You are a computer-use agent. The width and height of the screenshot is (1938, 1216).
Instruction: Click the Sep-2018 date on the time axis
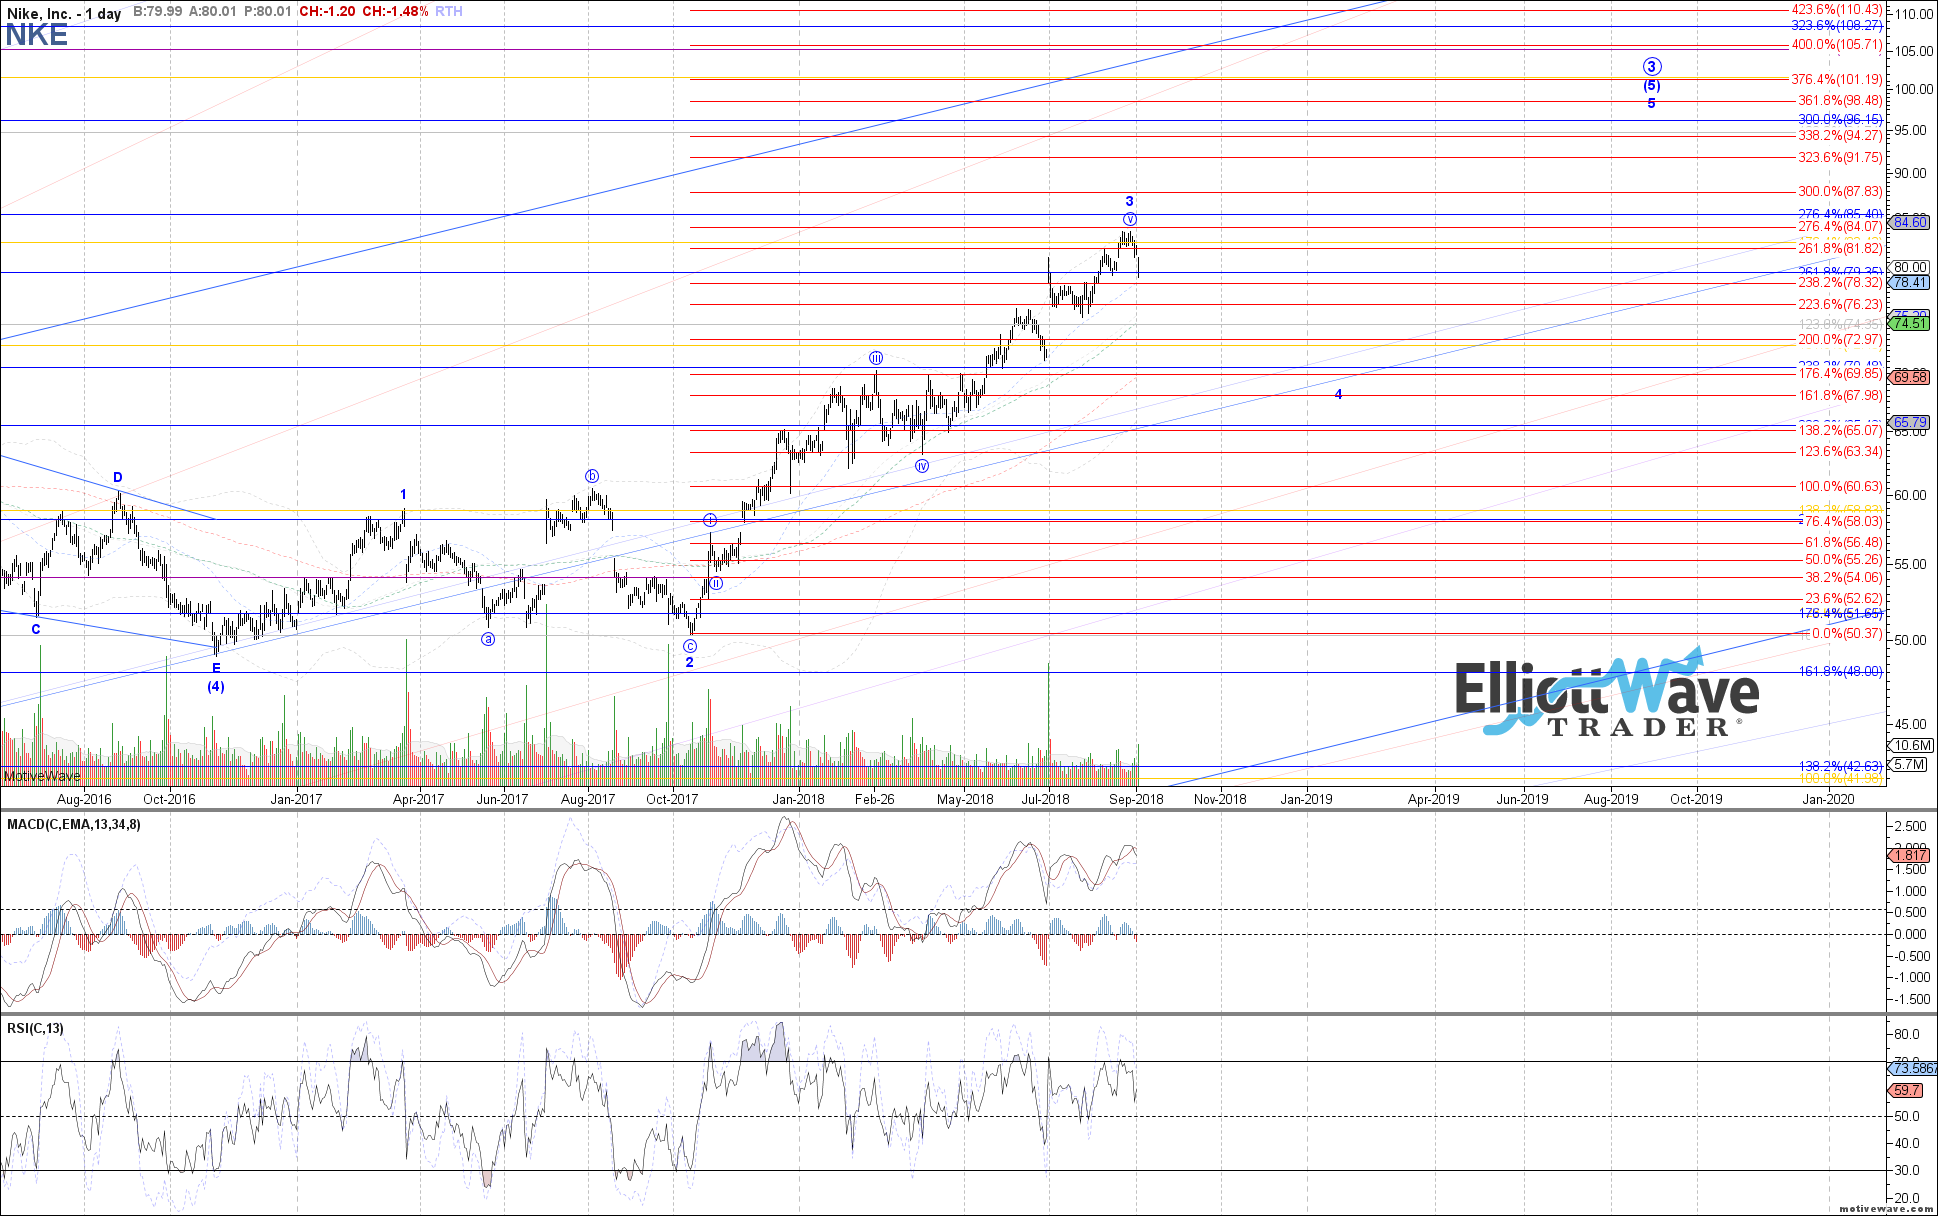[x=1137, y=798]
